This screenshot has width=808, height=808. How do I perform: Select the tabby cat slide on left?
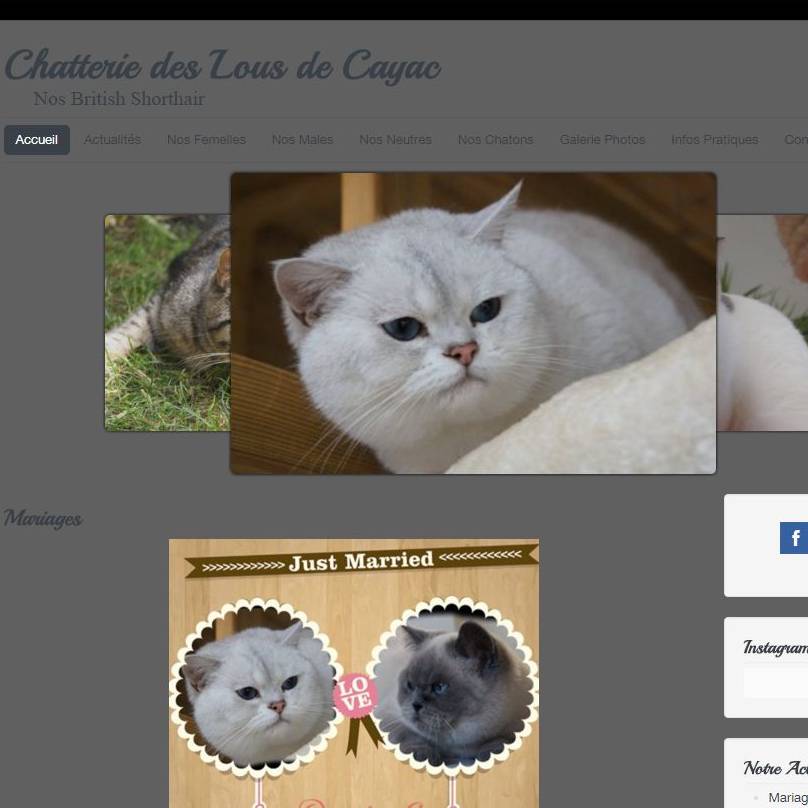(x=167, y=323)
